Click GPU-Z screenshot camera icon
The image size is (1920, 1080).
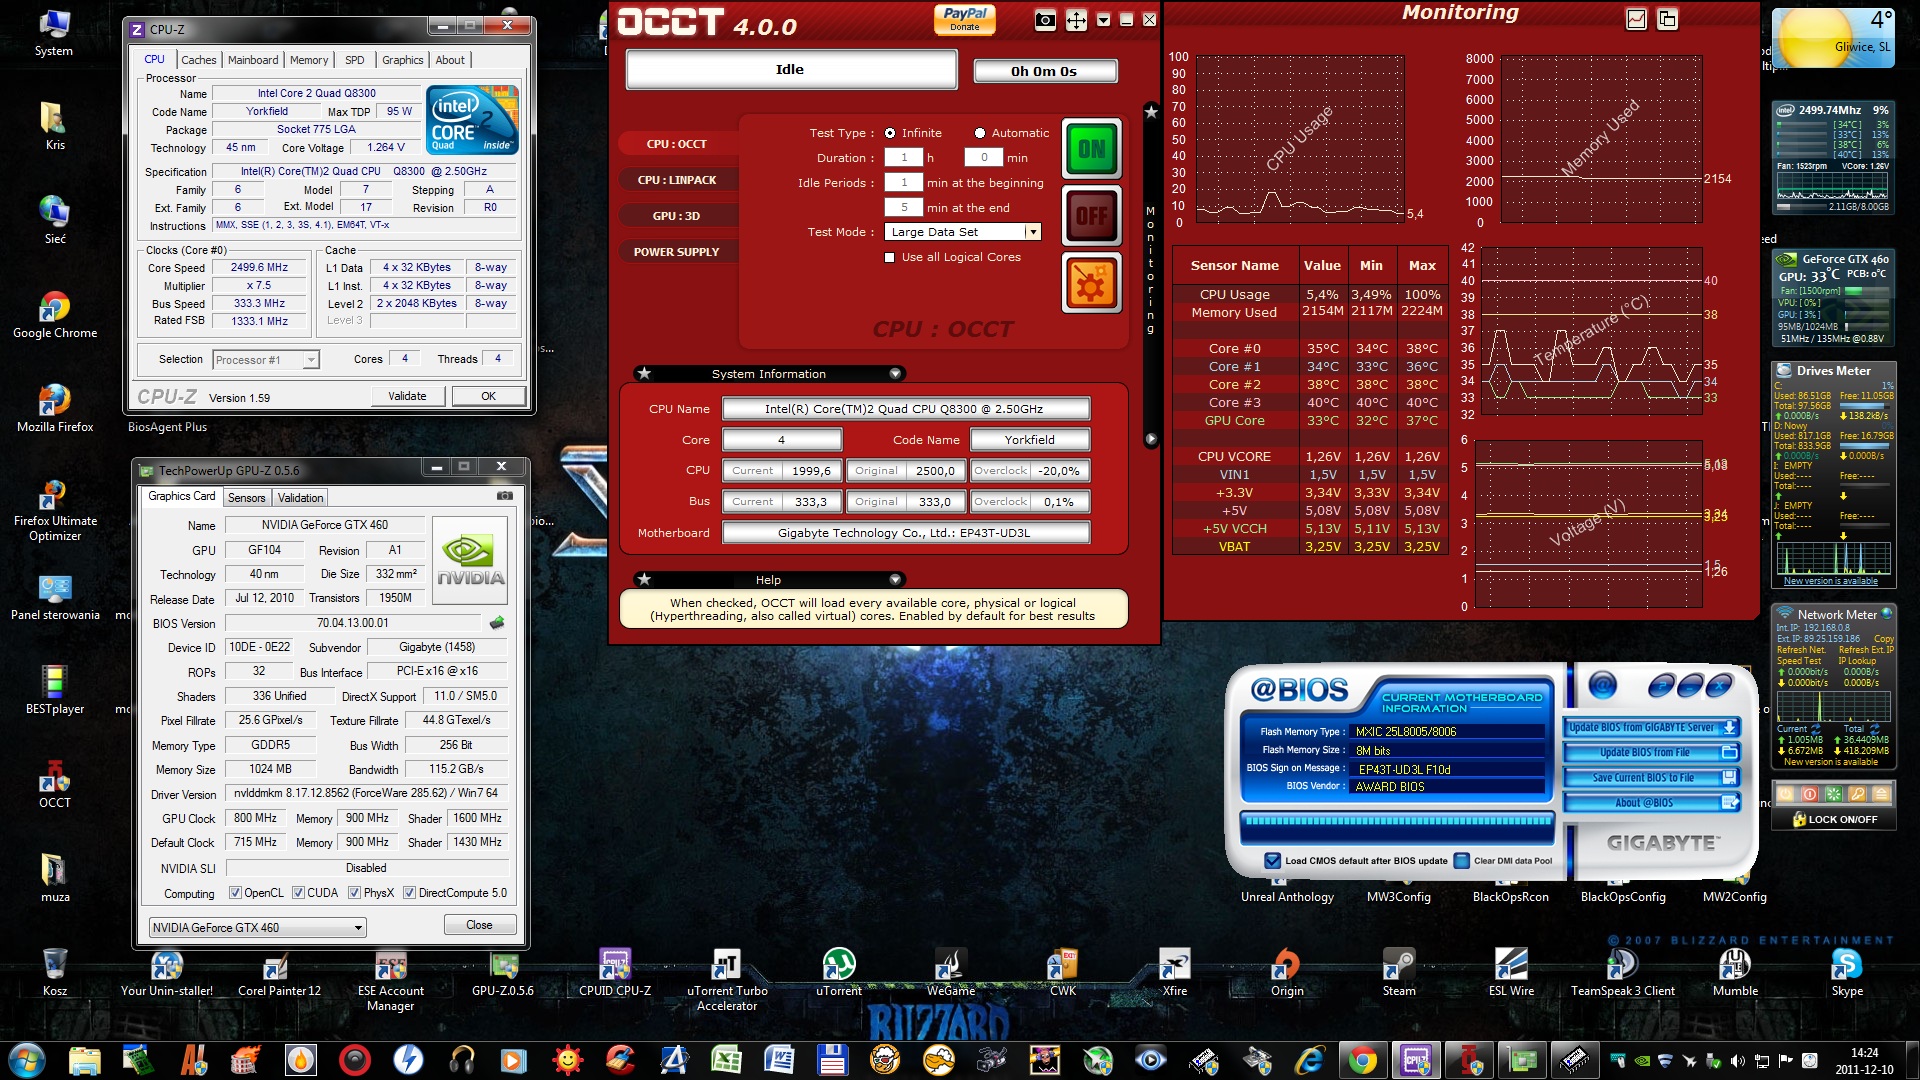point(505,496)
